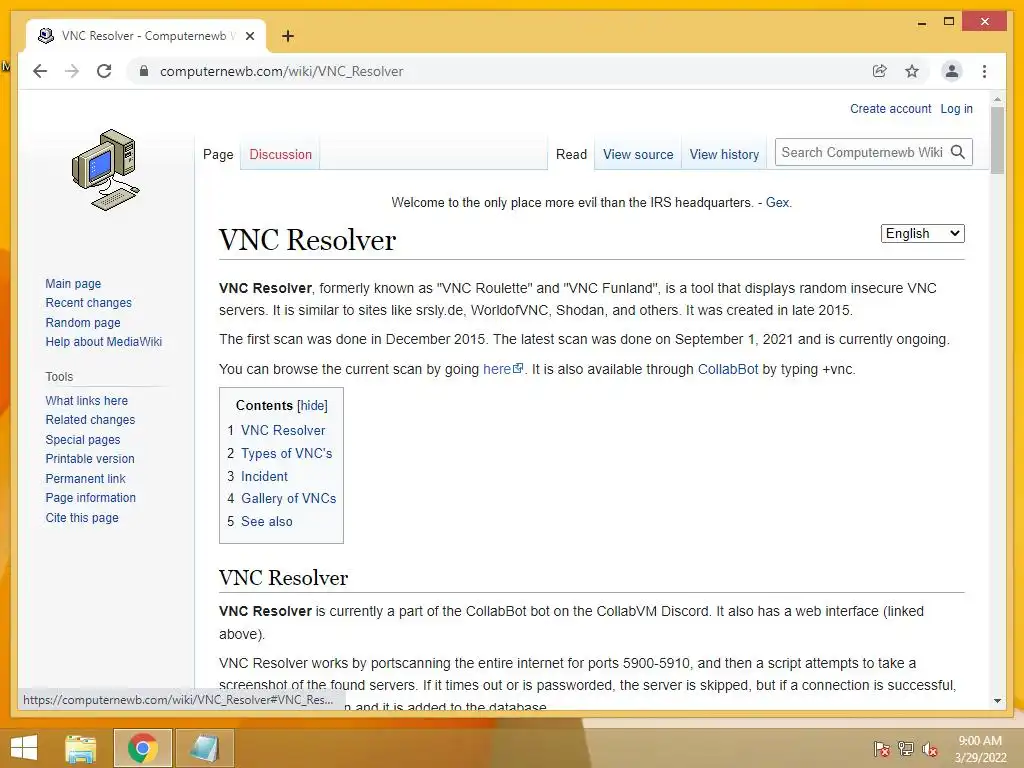Switch to the Page tab
The height and width of the screenshot is (768, 1024).
click(218, 155)
